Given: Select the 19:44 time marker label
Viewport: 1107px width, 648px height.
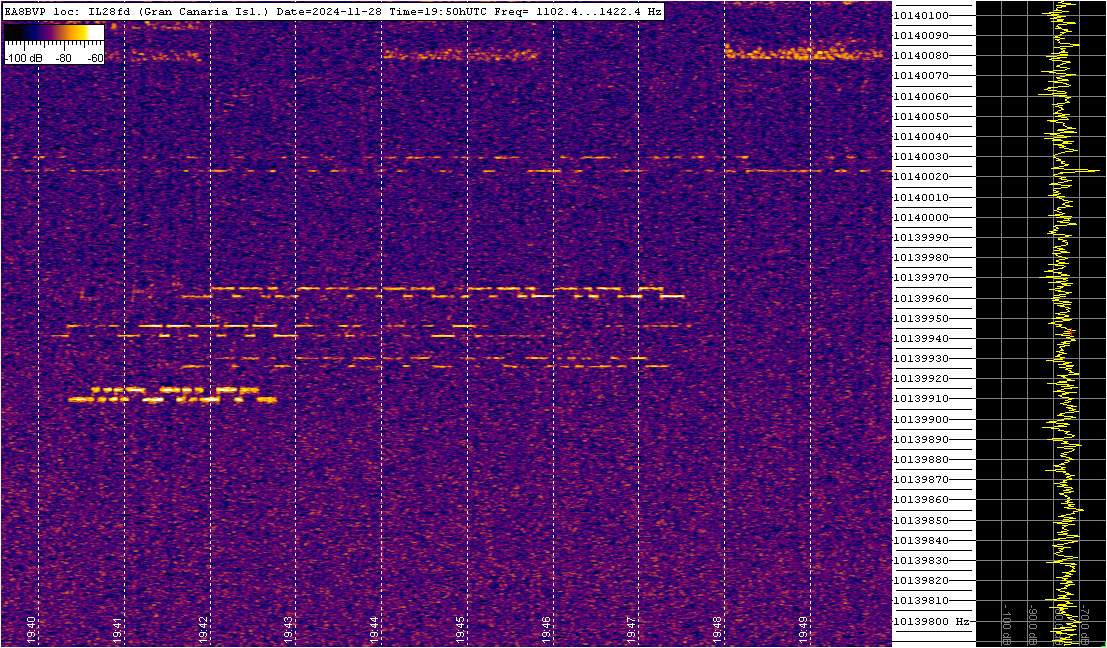Looking at the screenshot, I should coord(374,628).
